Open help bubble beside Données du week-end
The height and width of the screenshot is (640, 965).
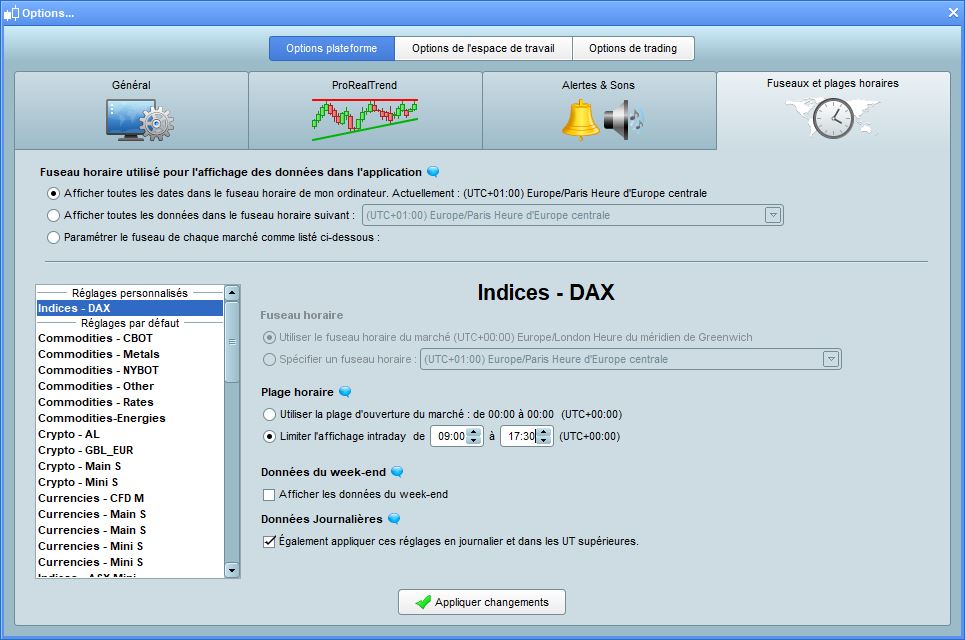[x=398, y=471]
